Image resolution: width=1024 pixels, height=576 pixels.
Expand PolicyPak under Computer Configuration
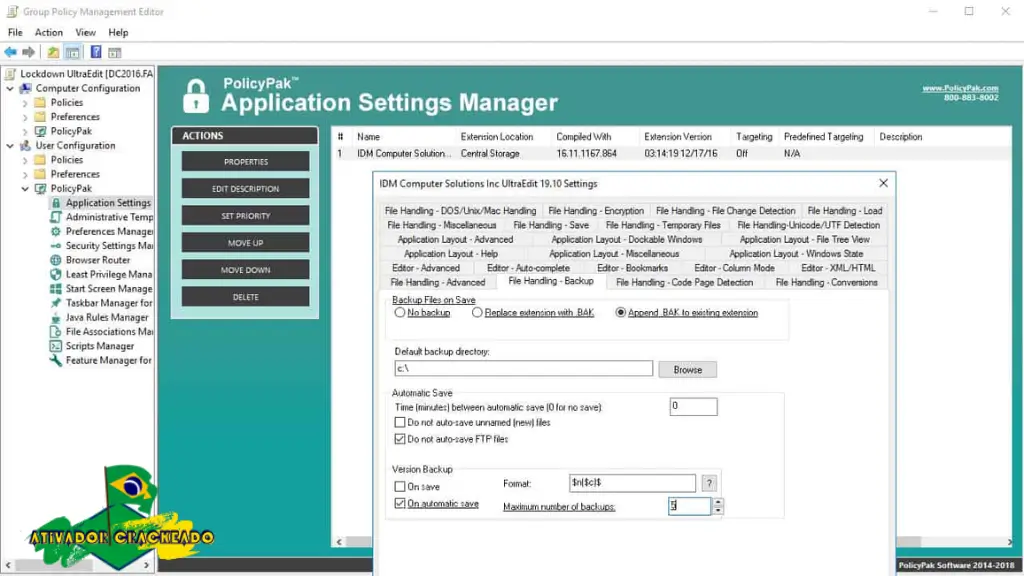25,131
